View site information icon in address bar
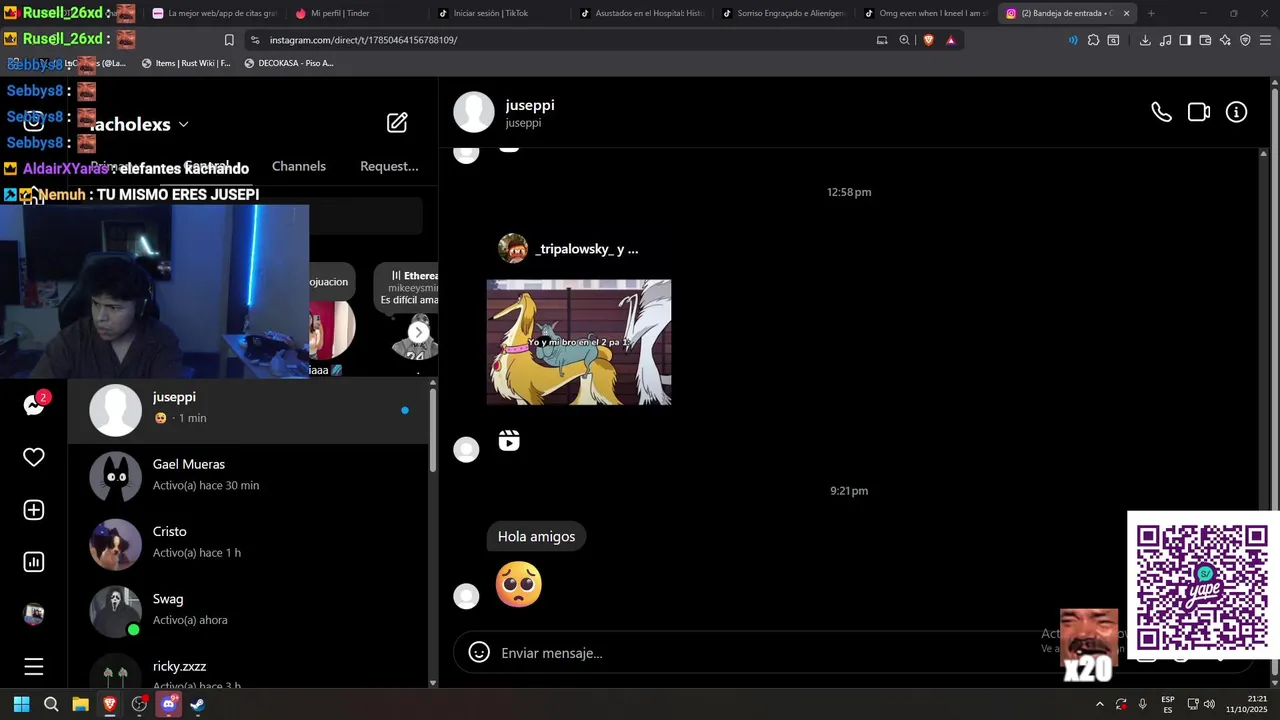1280x720 pixels. click(x=255, y=40)
